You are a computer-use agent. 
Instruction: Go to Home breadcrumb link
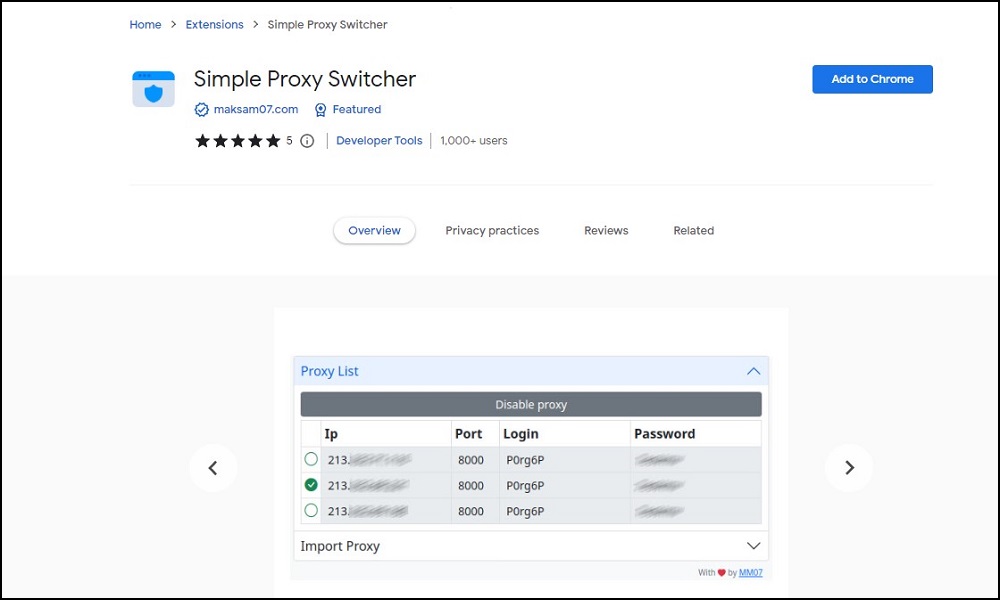[x=145, y=24]
